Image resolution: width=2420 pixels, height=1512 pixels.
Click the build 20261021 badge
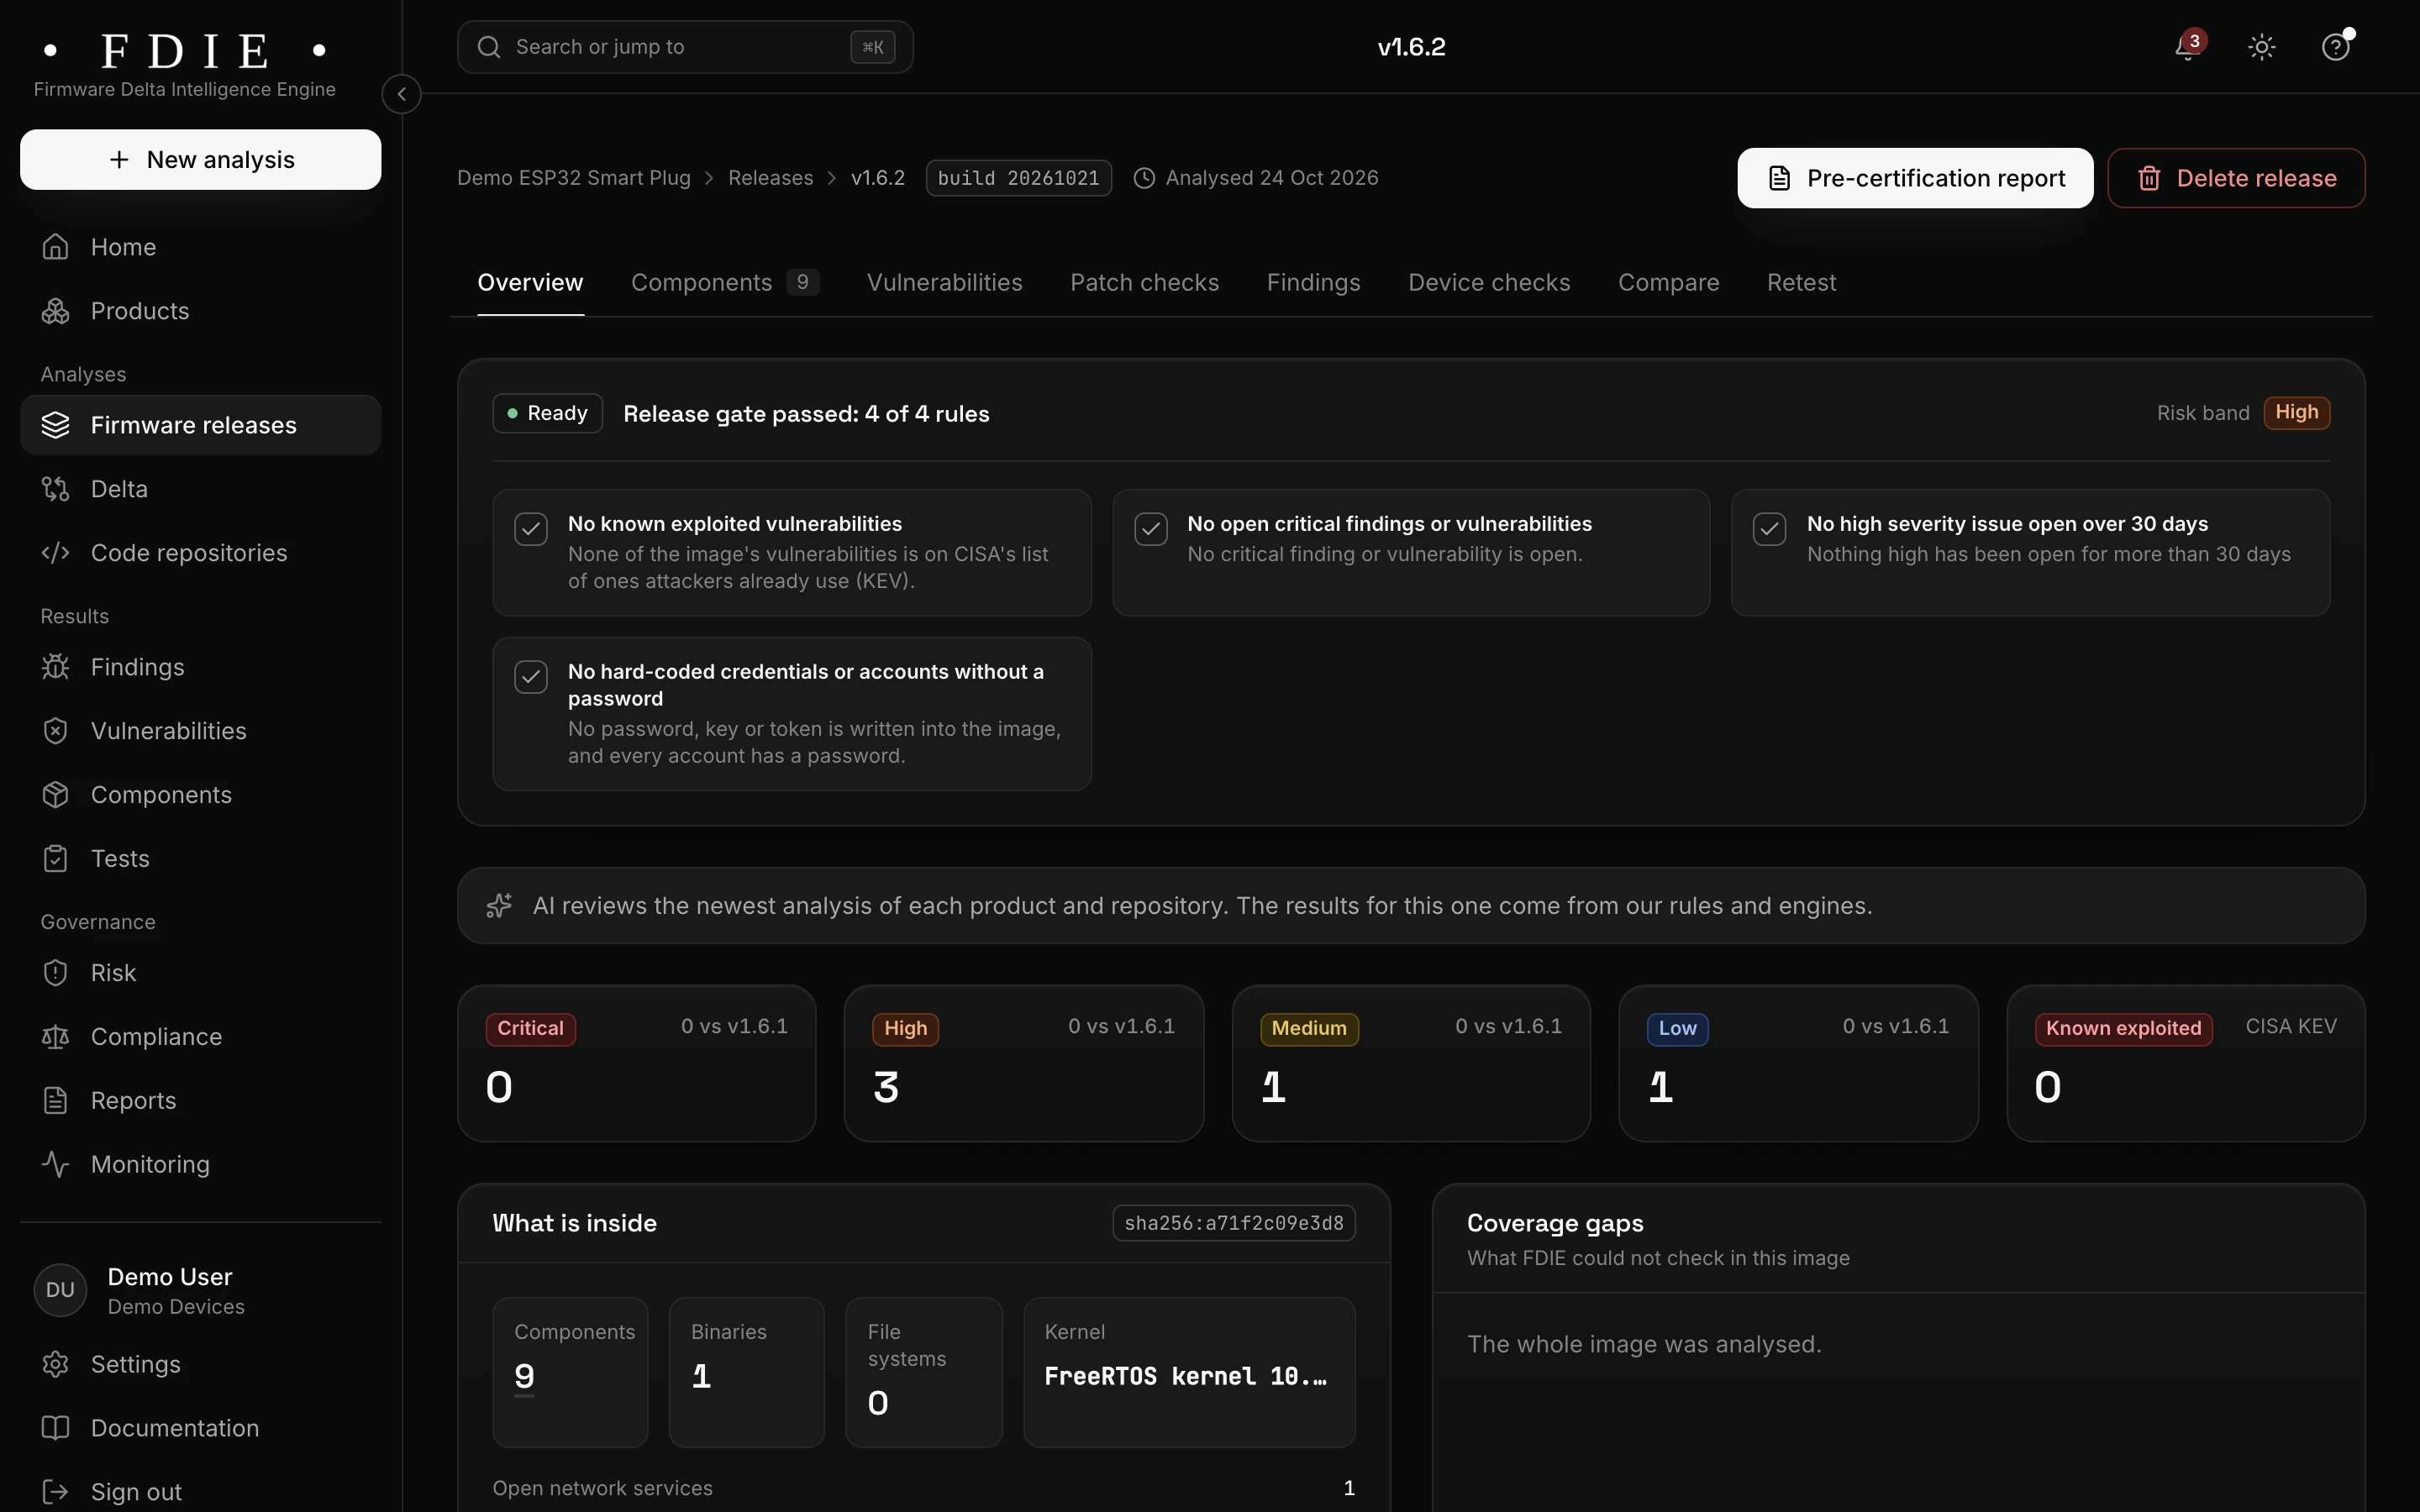1018,178
